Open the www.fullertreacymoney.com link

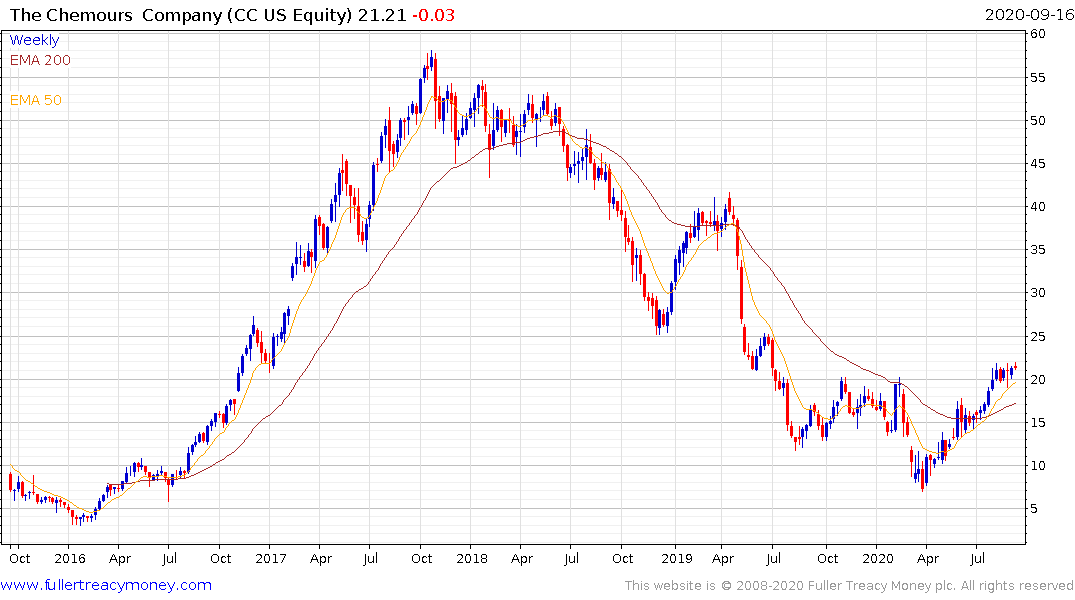pyautogui.click(x=106, y=585)
